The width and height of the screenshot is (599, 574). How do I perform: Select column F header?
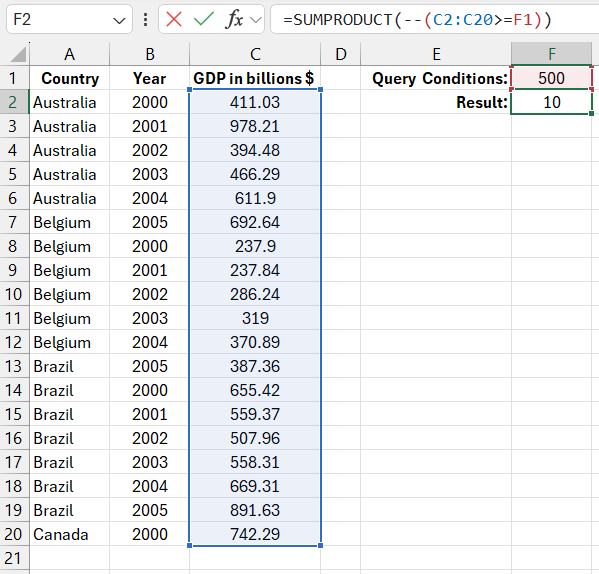[551, 54]
